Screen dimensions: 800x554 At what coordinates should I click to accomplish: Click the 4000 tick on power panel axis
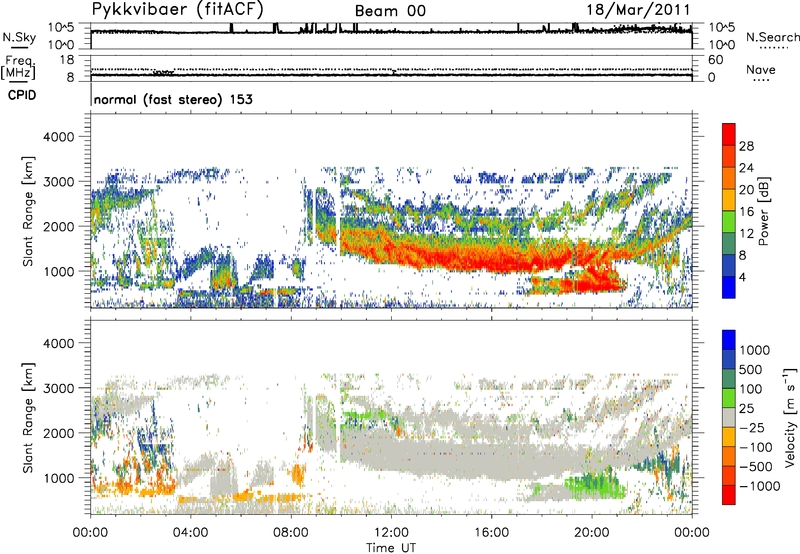[x=58, y=137]
